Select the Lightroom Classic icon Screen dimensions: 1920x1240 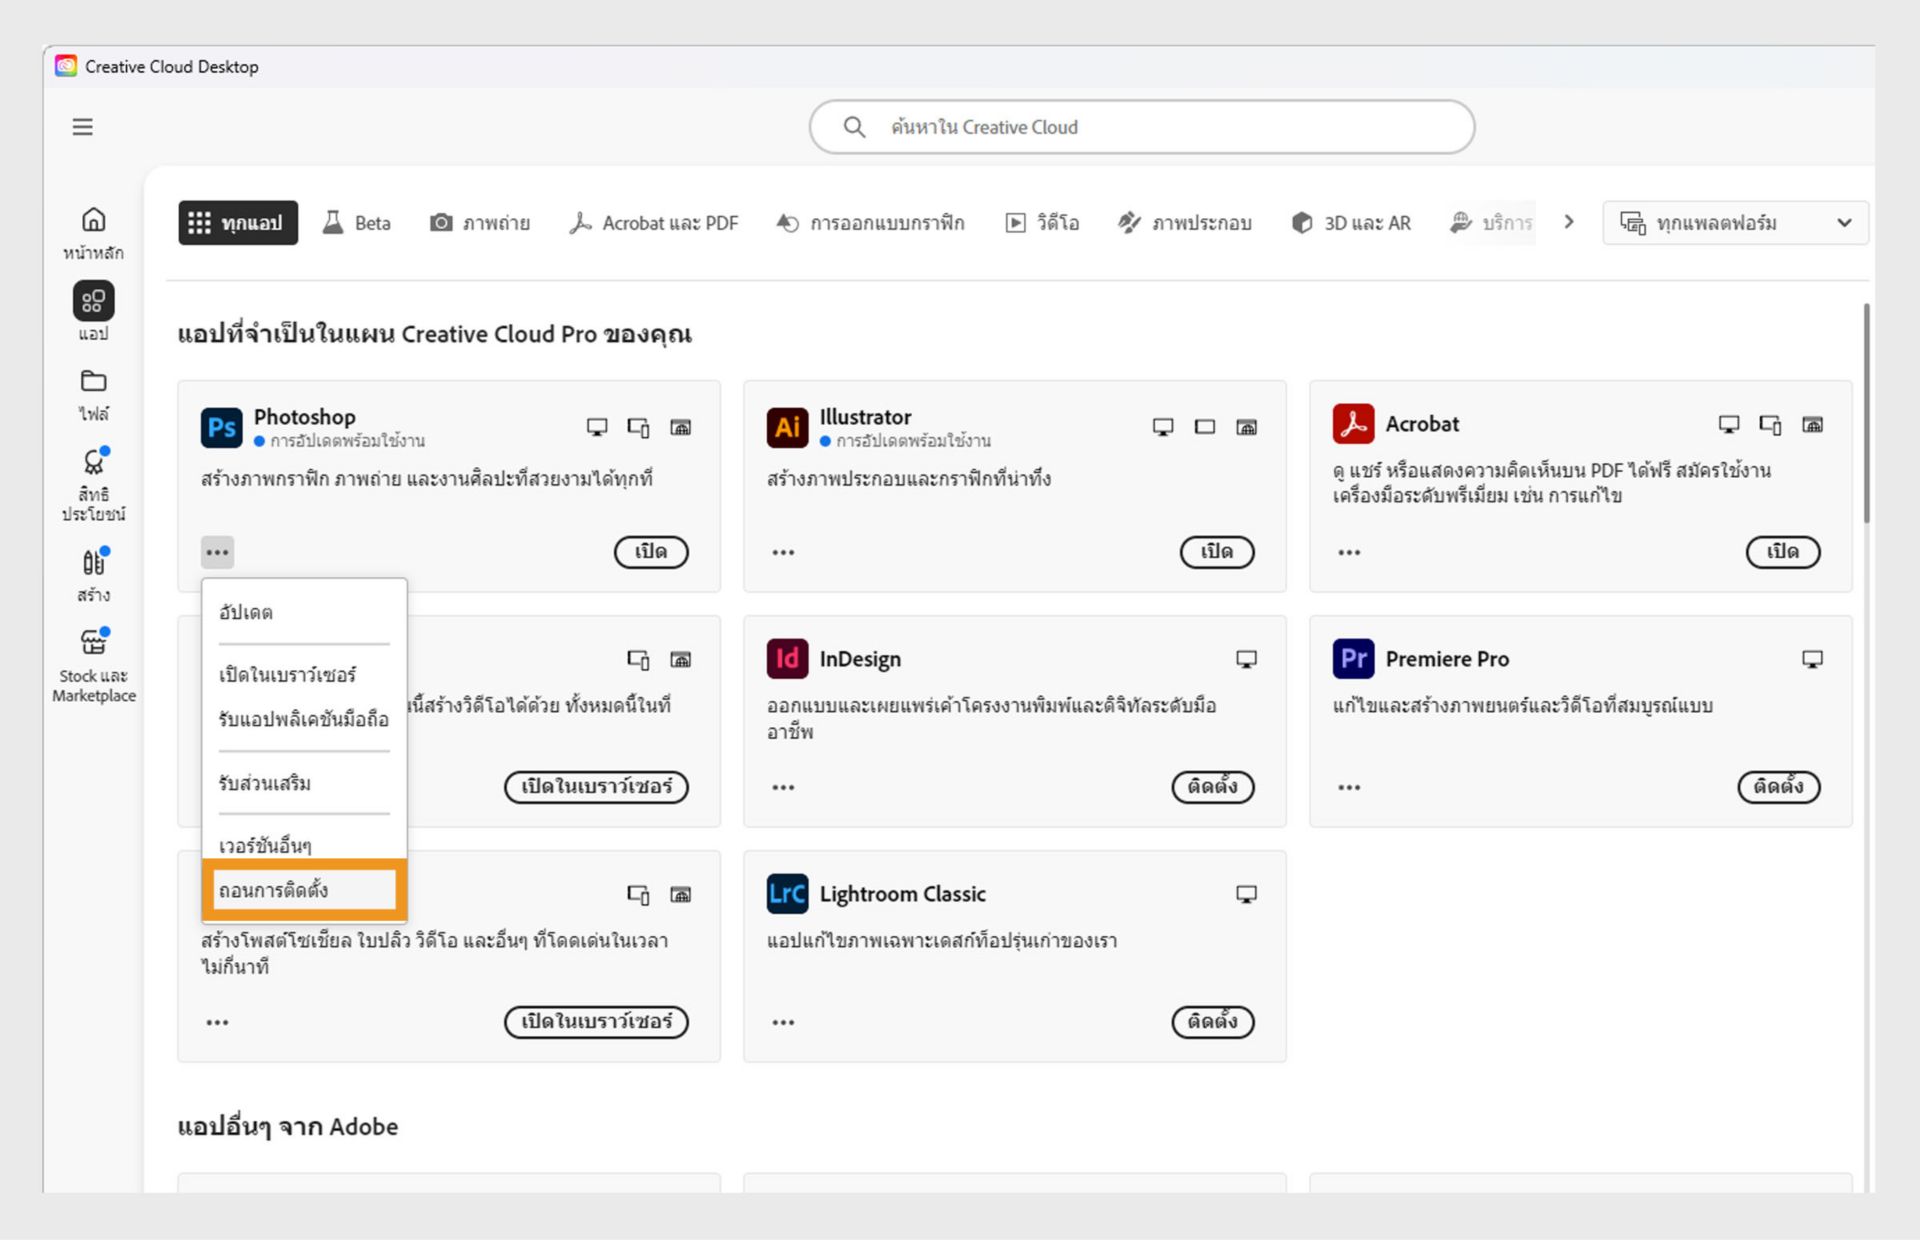[x=787, y=893]
